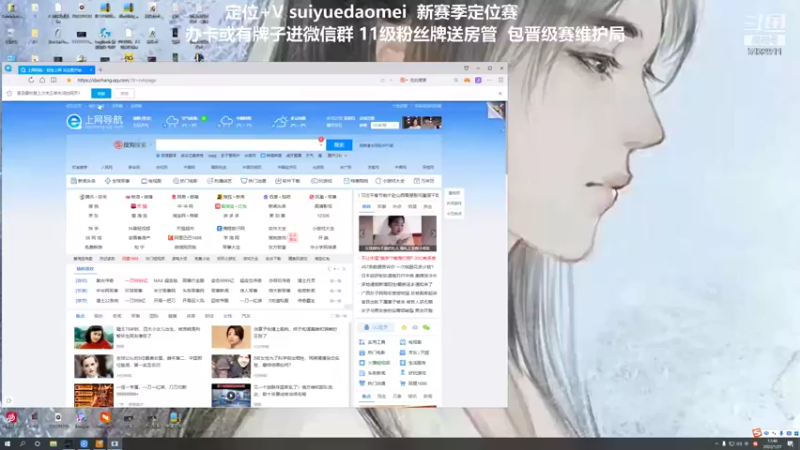Open the orange game controller icon
Image resolution: width=800 pixels, height=450 pixels.
click(x=467, y=80)
